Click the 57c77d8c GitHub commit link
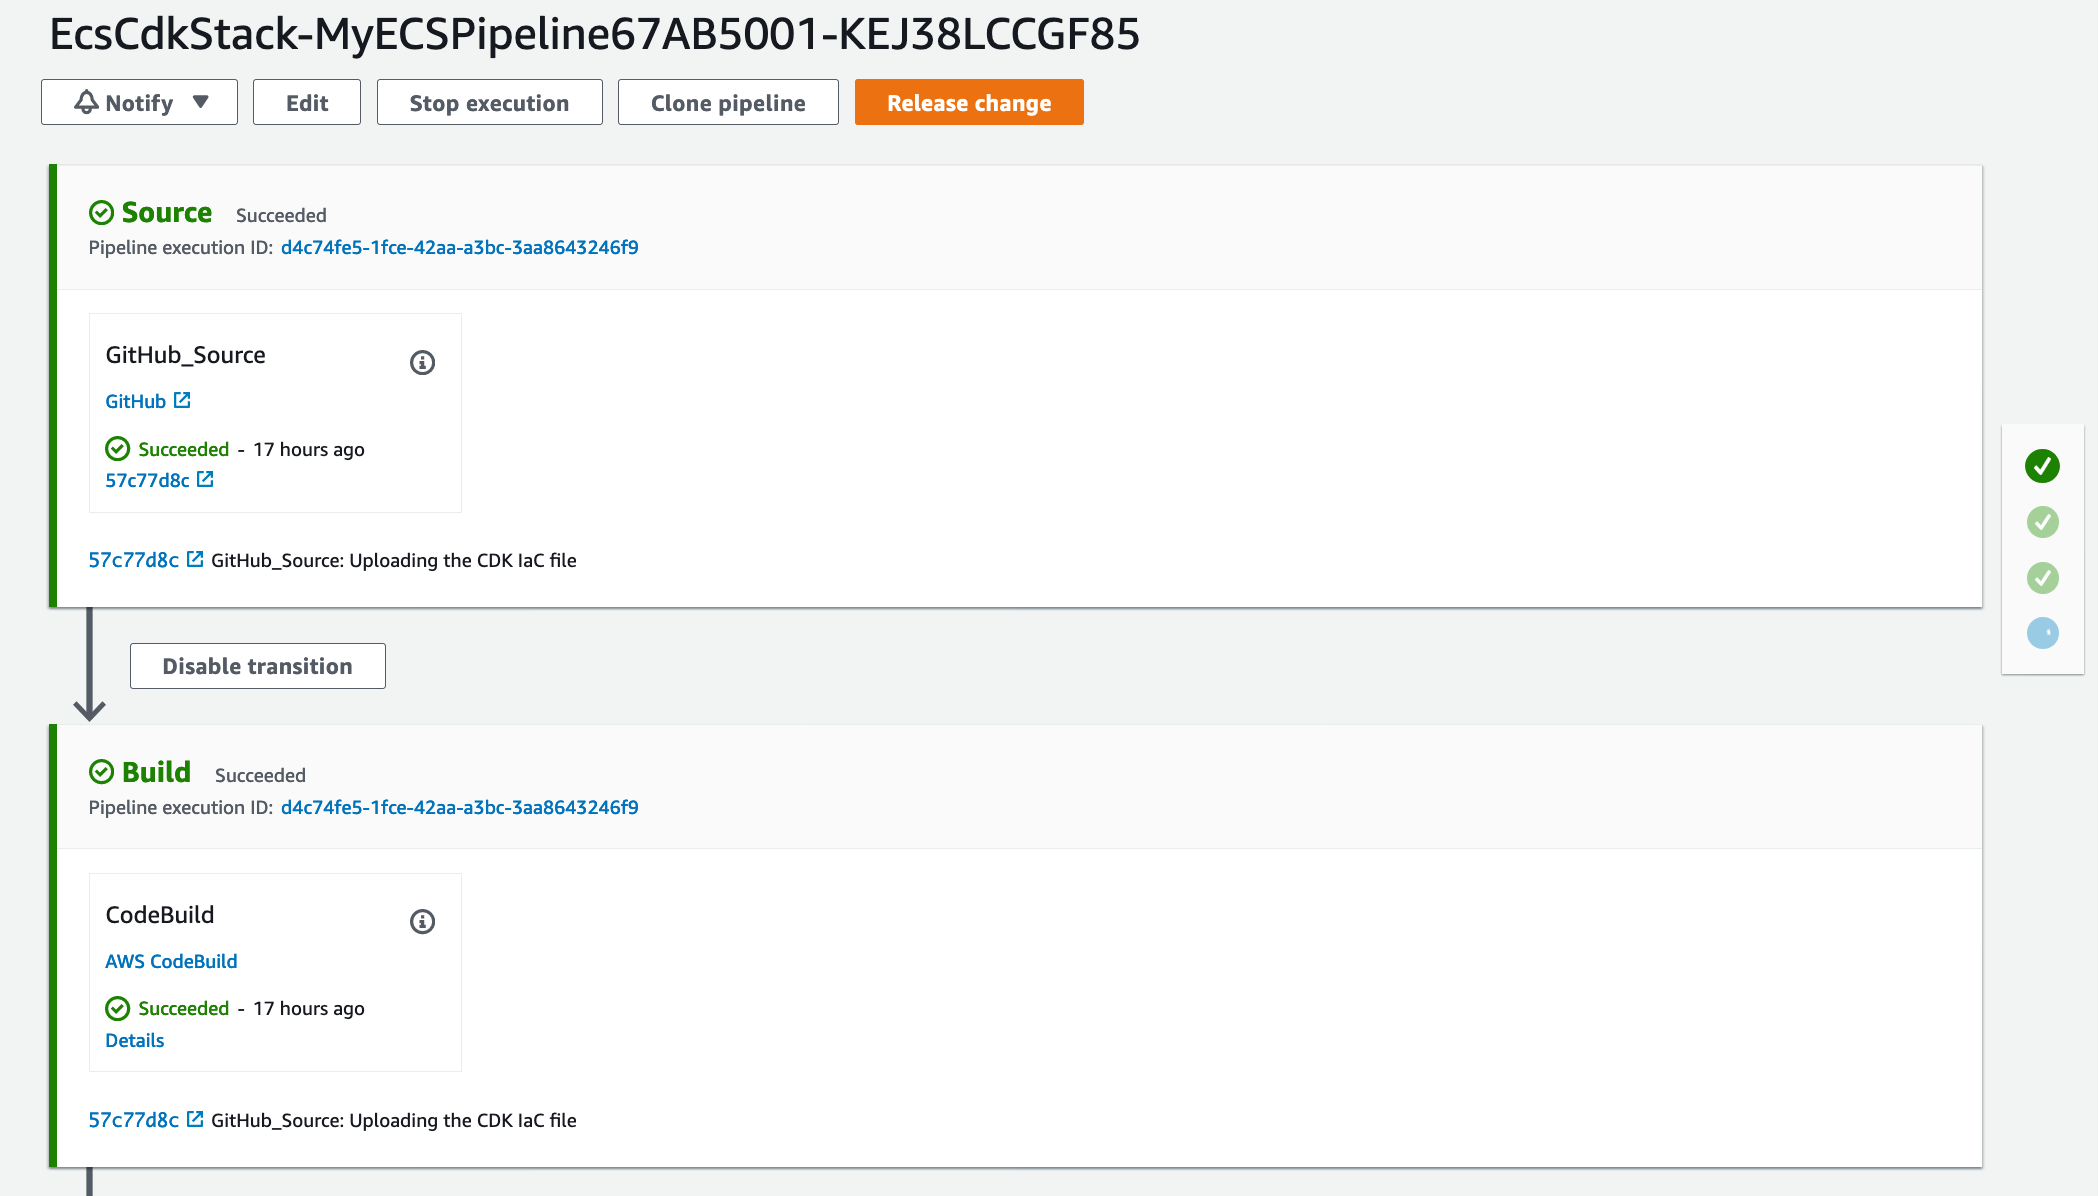The width and height of the screenshot is (2098, 1196). (x=144, y=478)
